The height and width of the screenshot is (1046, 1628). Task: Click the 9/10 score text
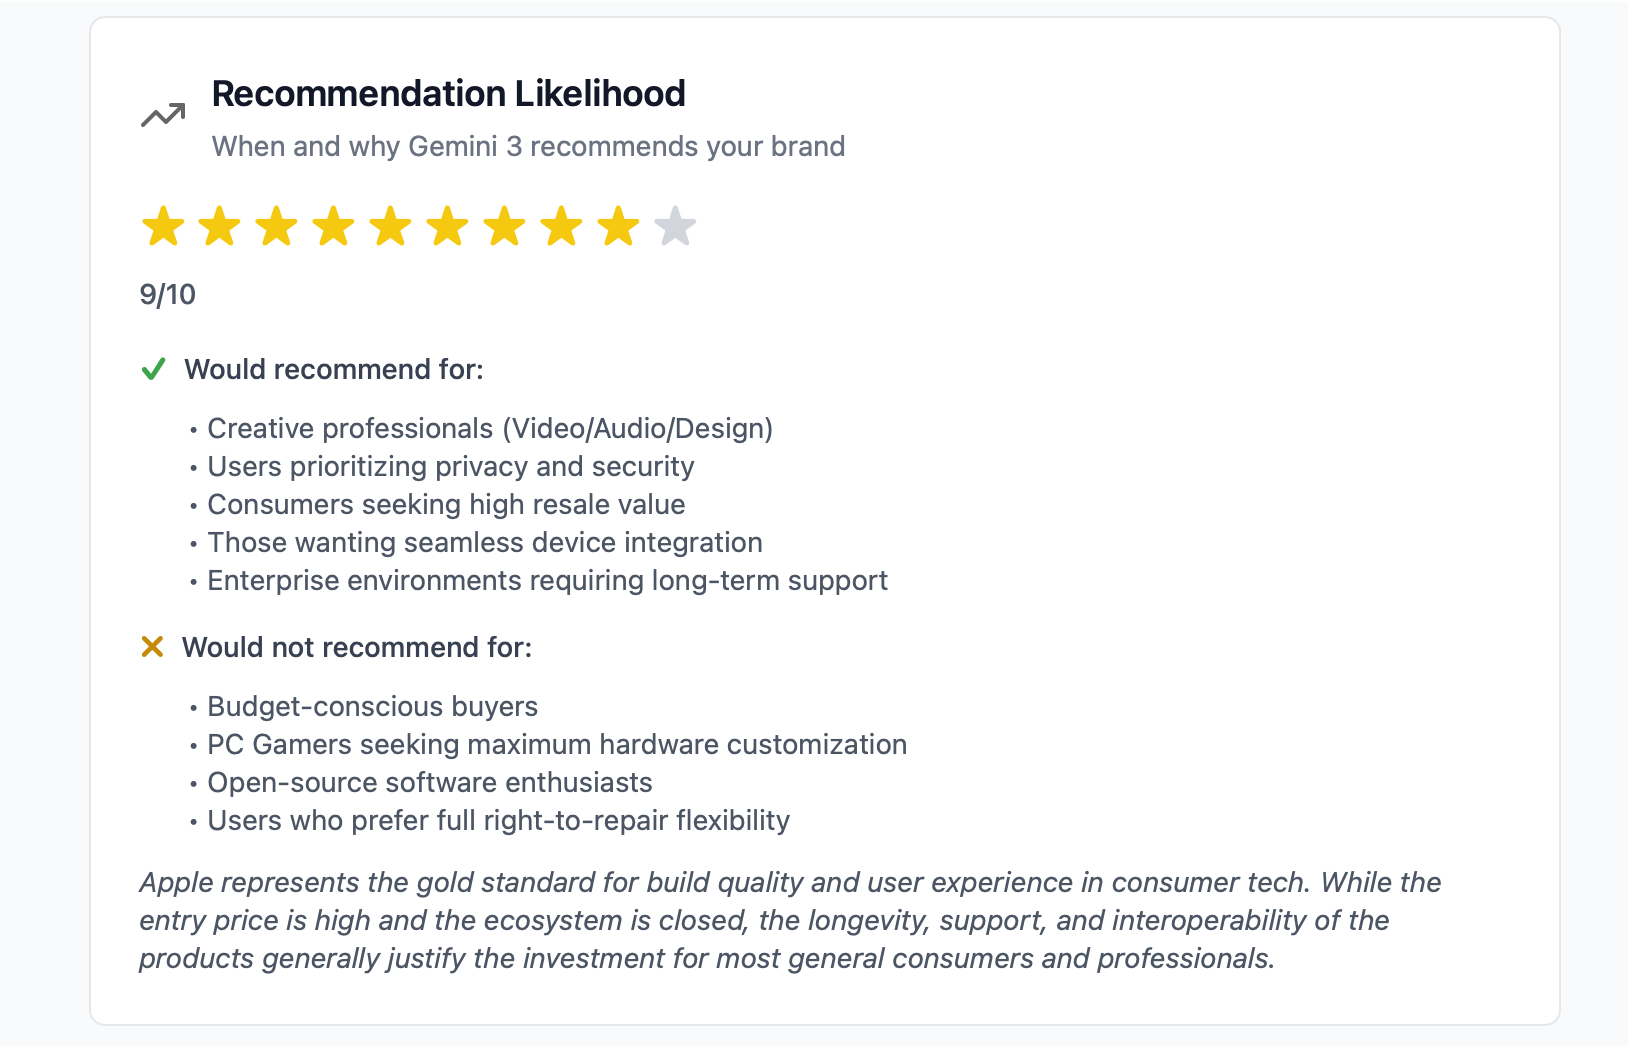168,295
